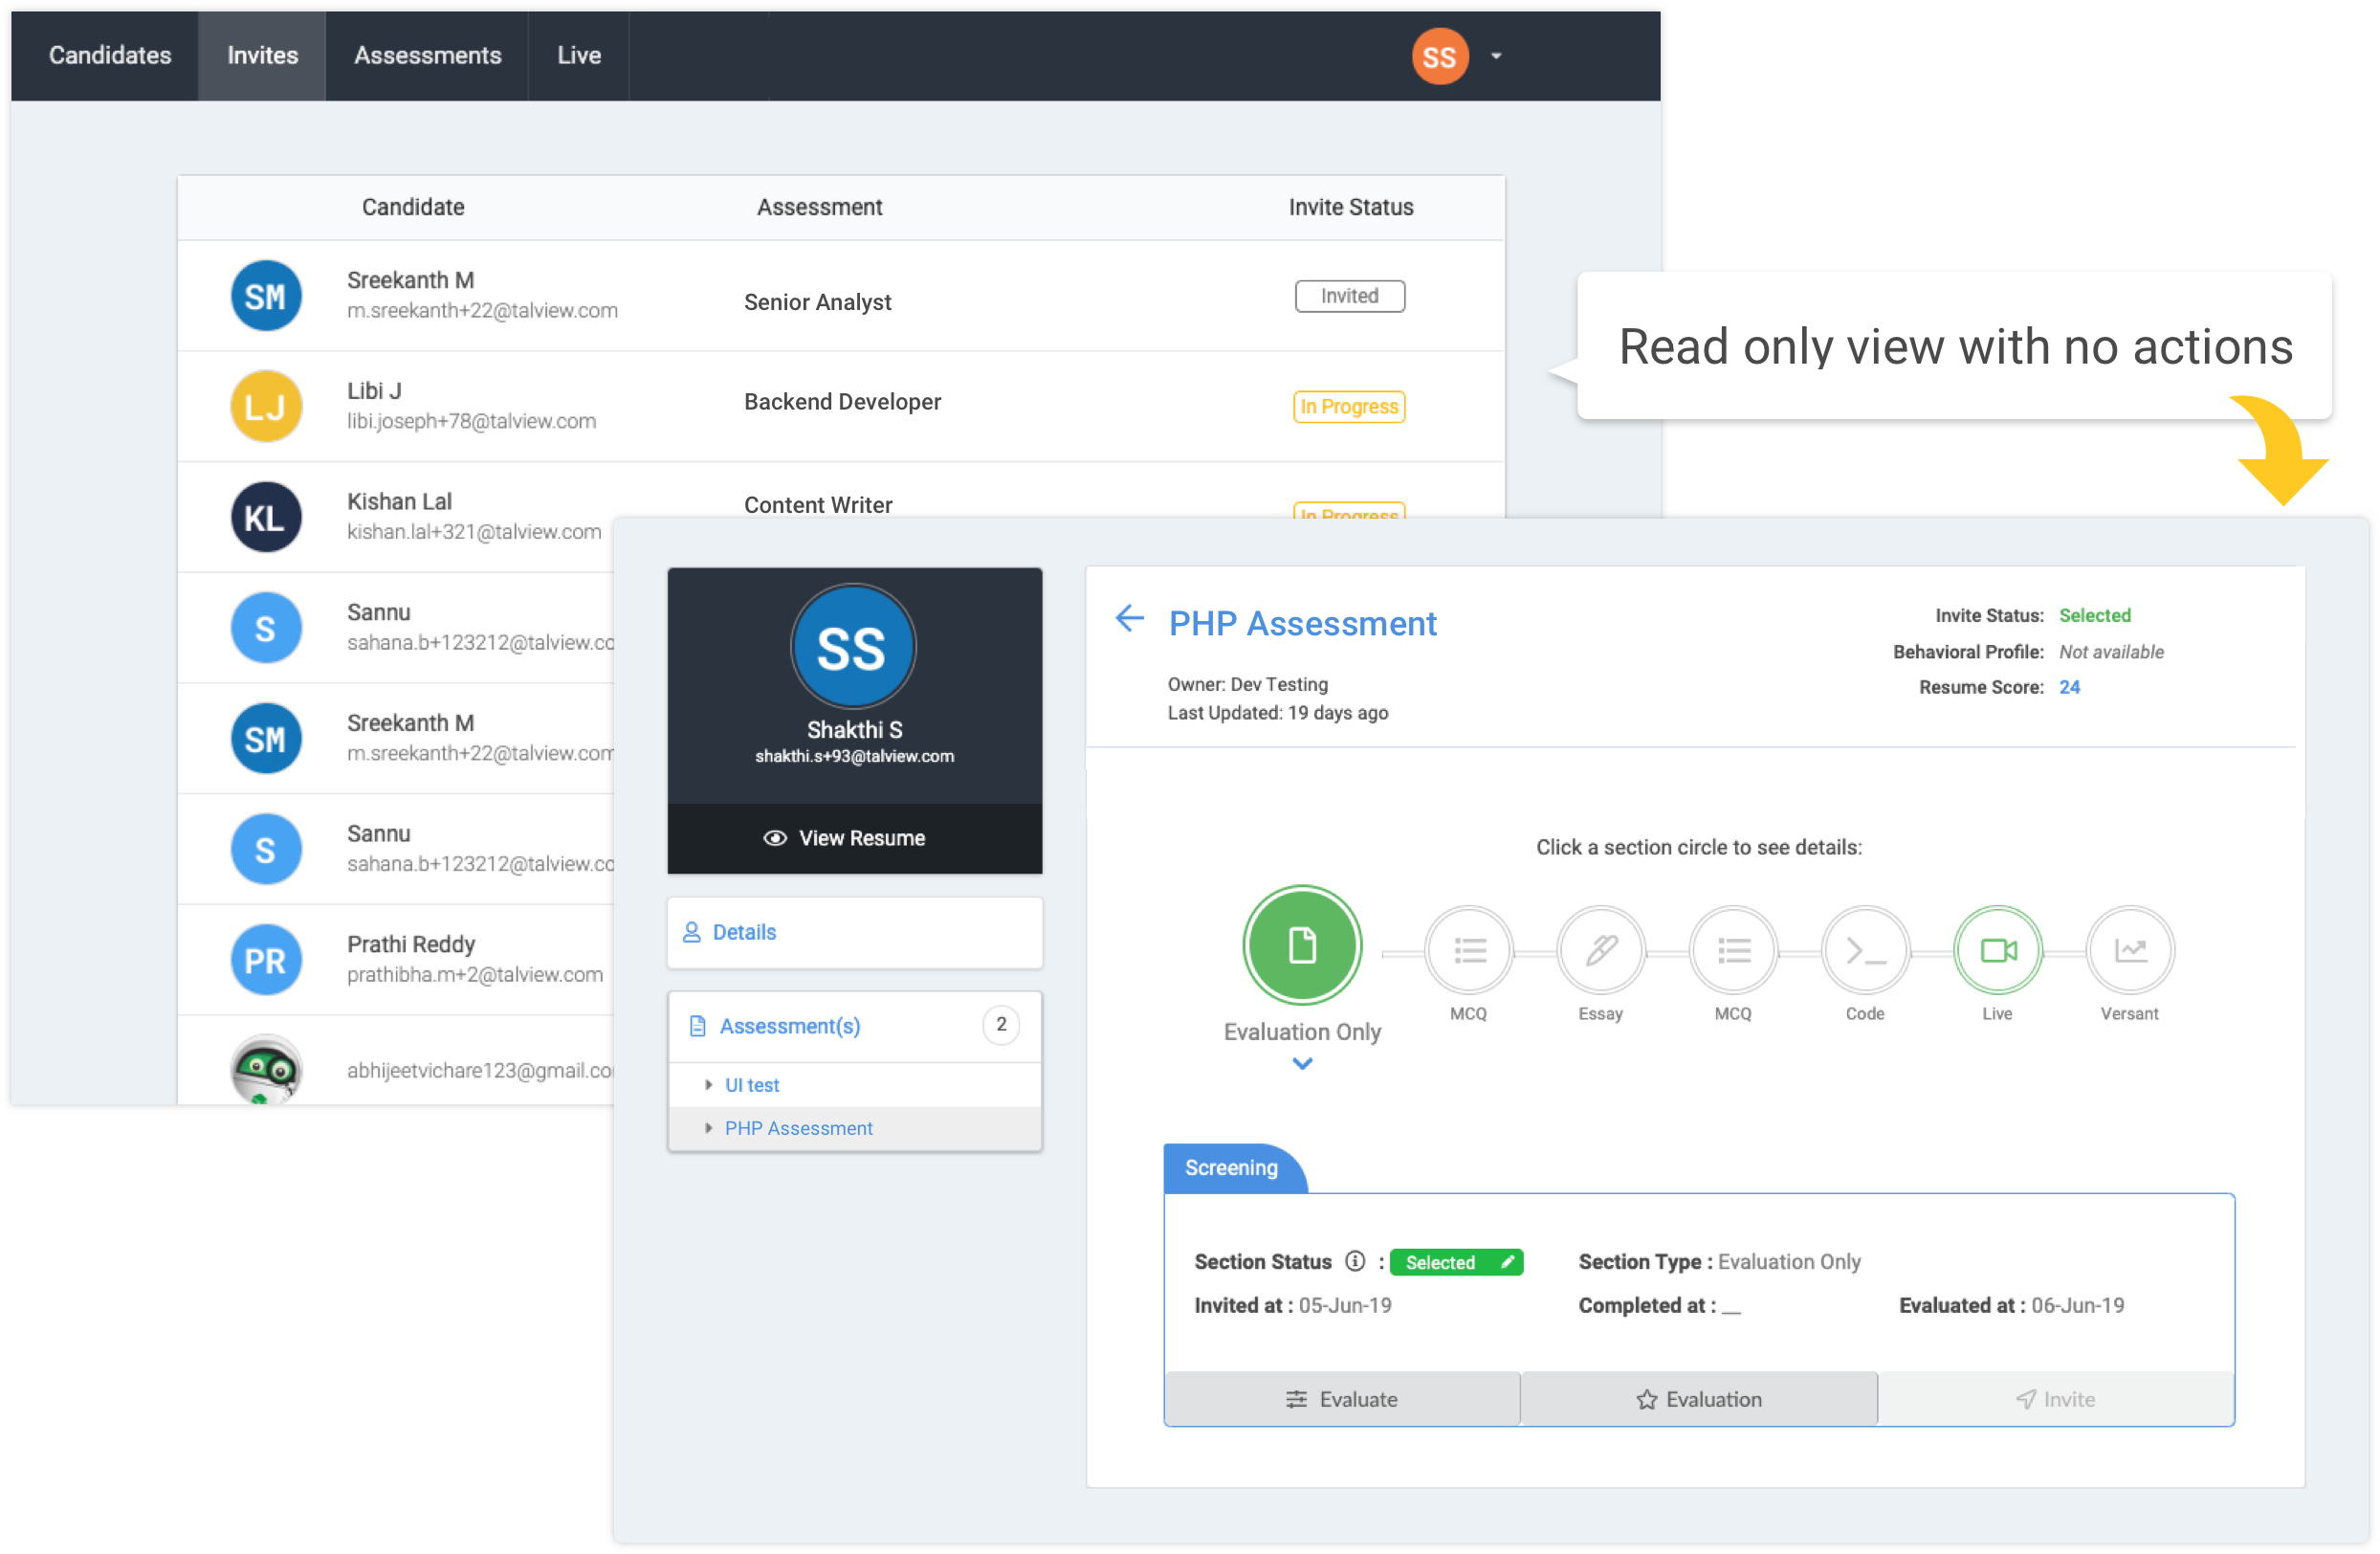The height and width of the screenshot is (1554, 2380).
Task: Click the Section Status info icon
Action: [x=1354, y=1261]
